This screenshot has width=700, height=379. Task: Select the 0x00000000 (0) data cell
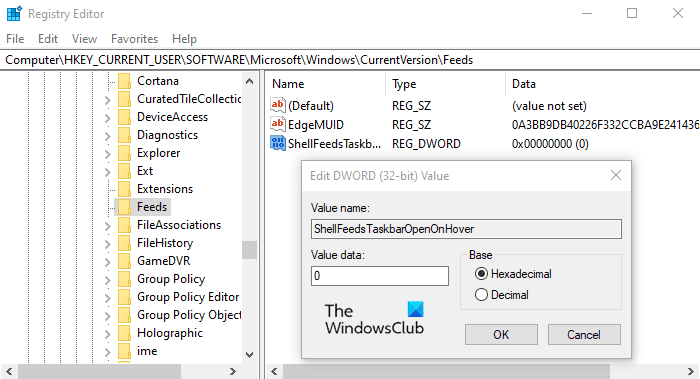click(550, 144)
